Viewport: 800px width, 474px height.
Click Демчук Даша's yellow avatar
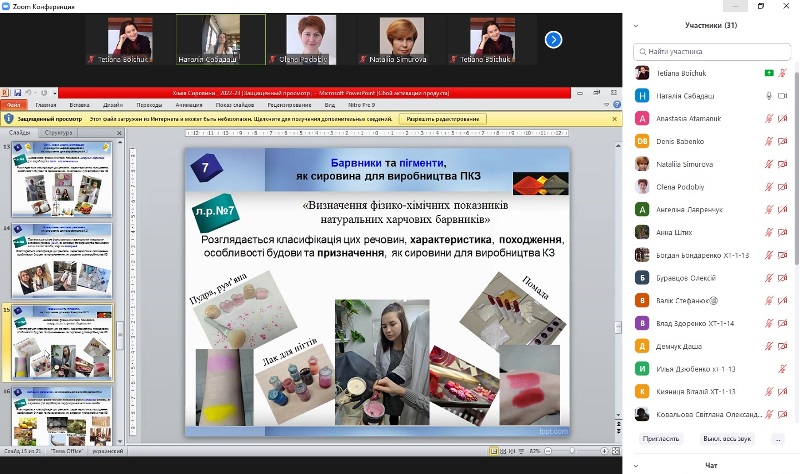[x=642, y=346]
